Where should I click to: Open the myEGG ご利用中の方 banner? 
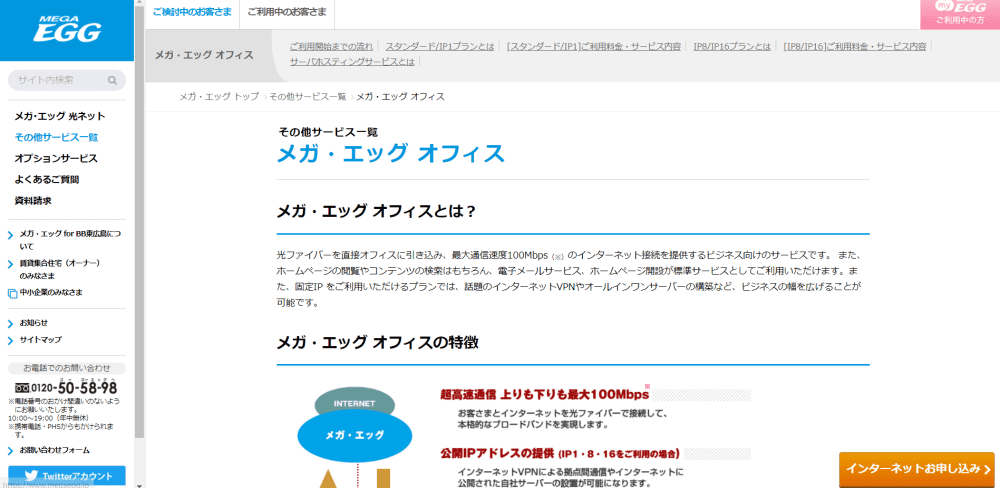point(960,15)
